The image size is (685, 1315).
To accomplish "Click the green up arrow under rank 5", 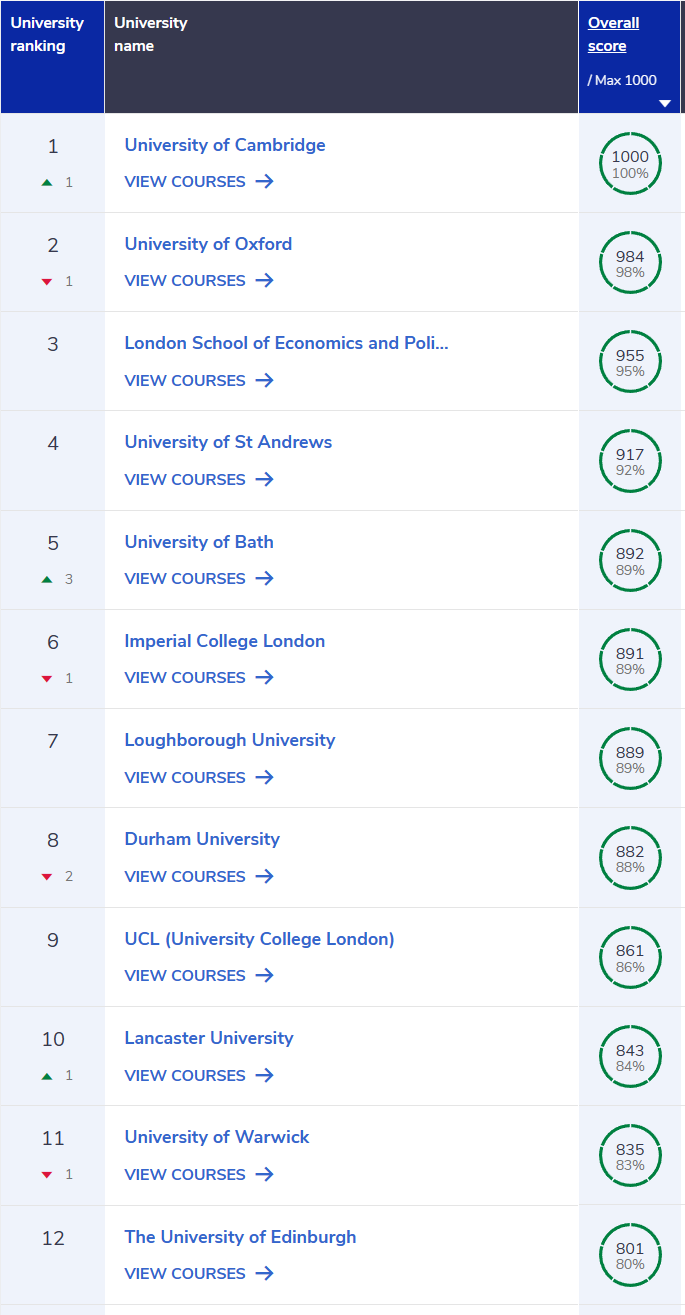I will [47, 580].
